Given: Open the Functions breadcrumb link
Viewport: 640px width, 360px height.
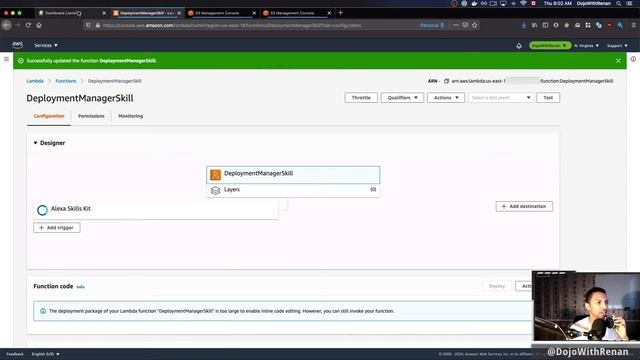Looking at the screenshot, I should tap(66, 81).
